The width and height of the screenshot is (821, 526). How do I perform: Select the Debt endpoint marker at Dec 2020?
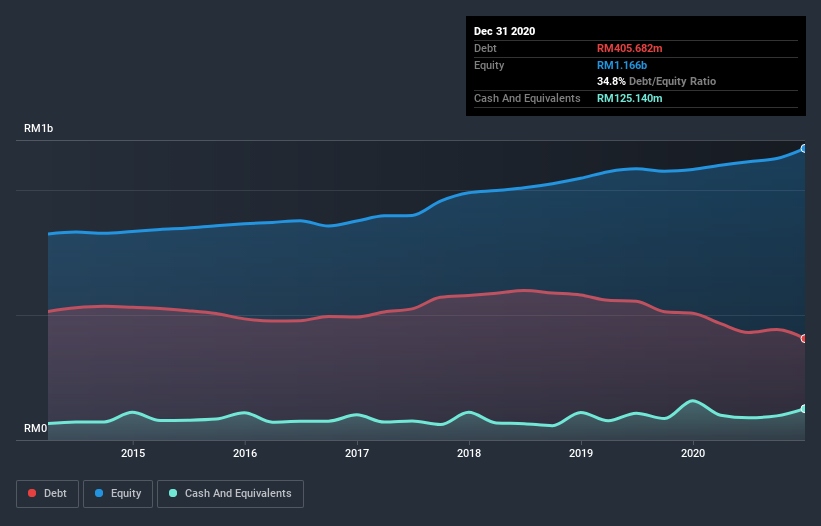click(x=804, y=339)
